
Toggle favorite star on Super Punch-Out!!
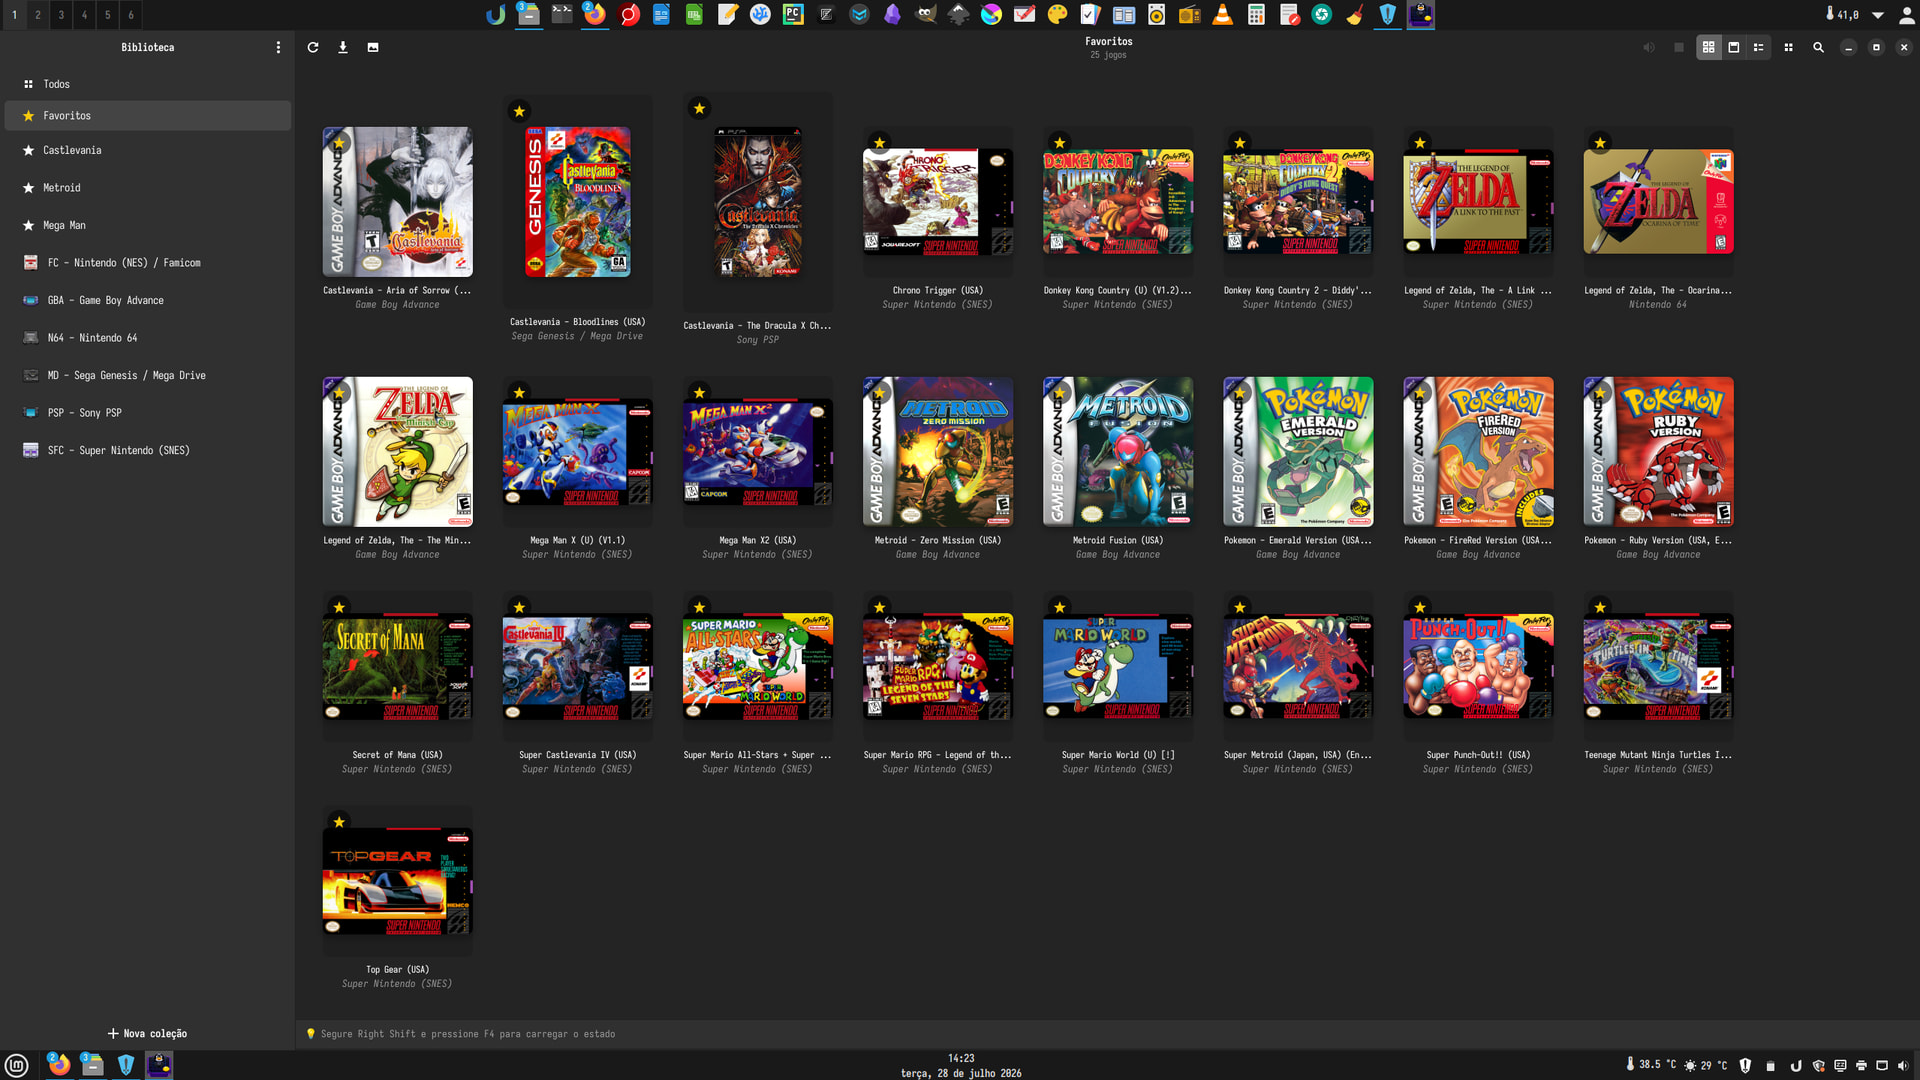coord(1420,607)
